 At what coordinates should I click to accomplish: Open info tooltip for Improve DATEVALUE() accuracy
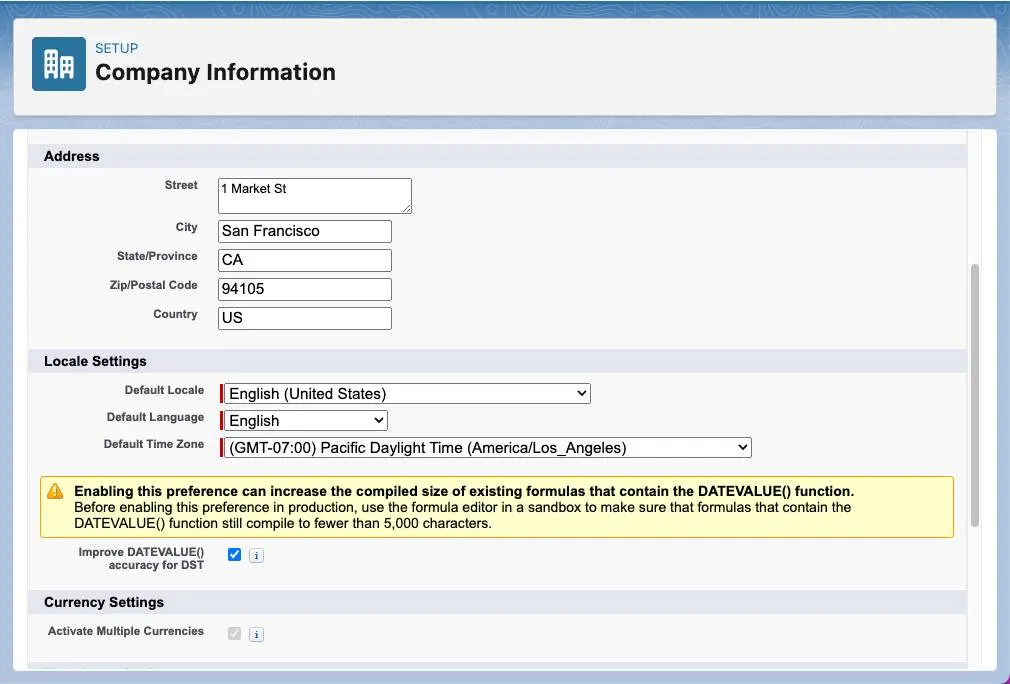coord(256,555)
